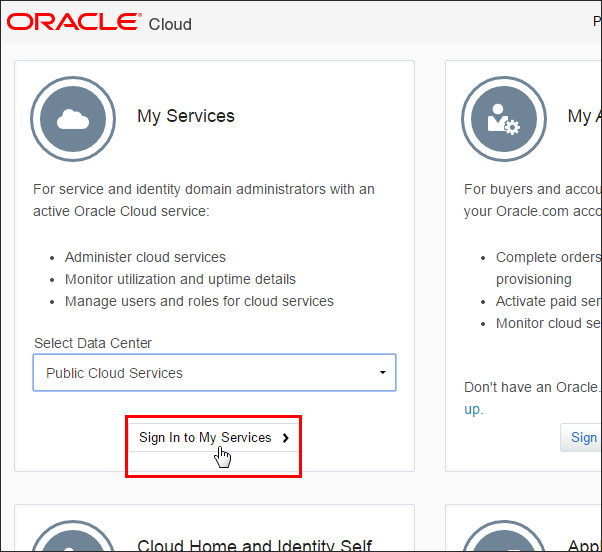The width and height of the screenshot is (602, 552).
Task: Click "Monitor utilization and uptime details" bullet
Action: pos(180,279)
